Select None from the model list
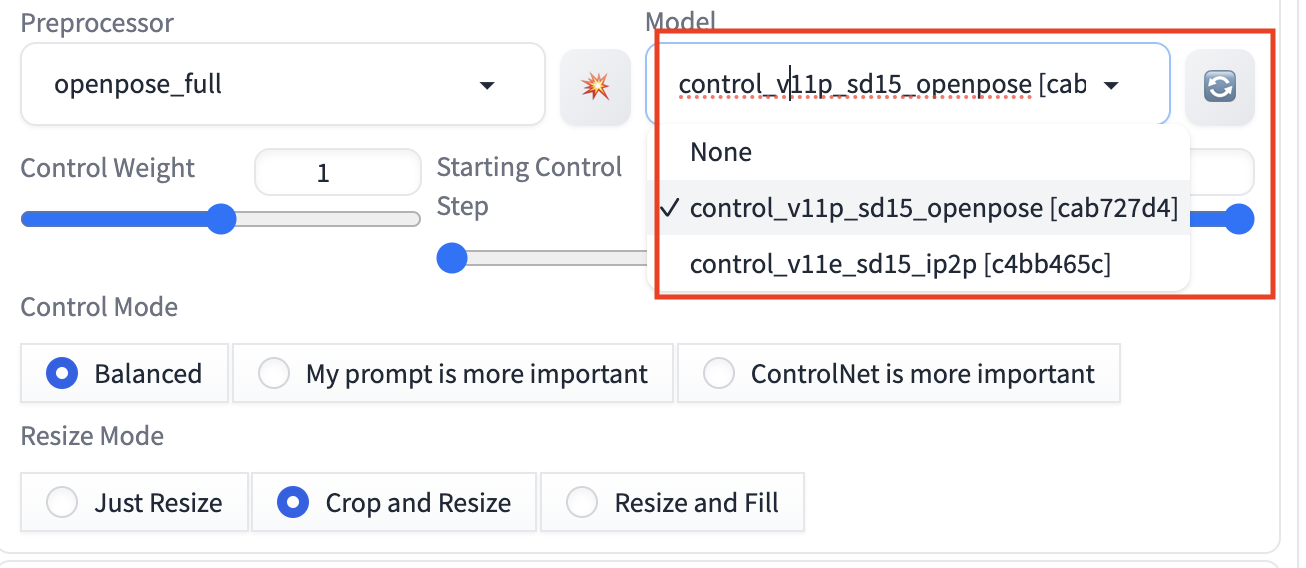1306x568 pixels. point(721,152)
